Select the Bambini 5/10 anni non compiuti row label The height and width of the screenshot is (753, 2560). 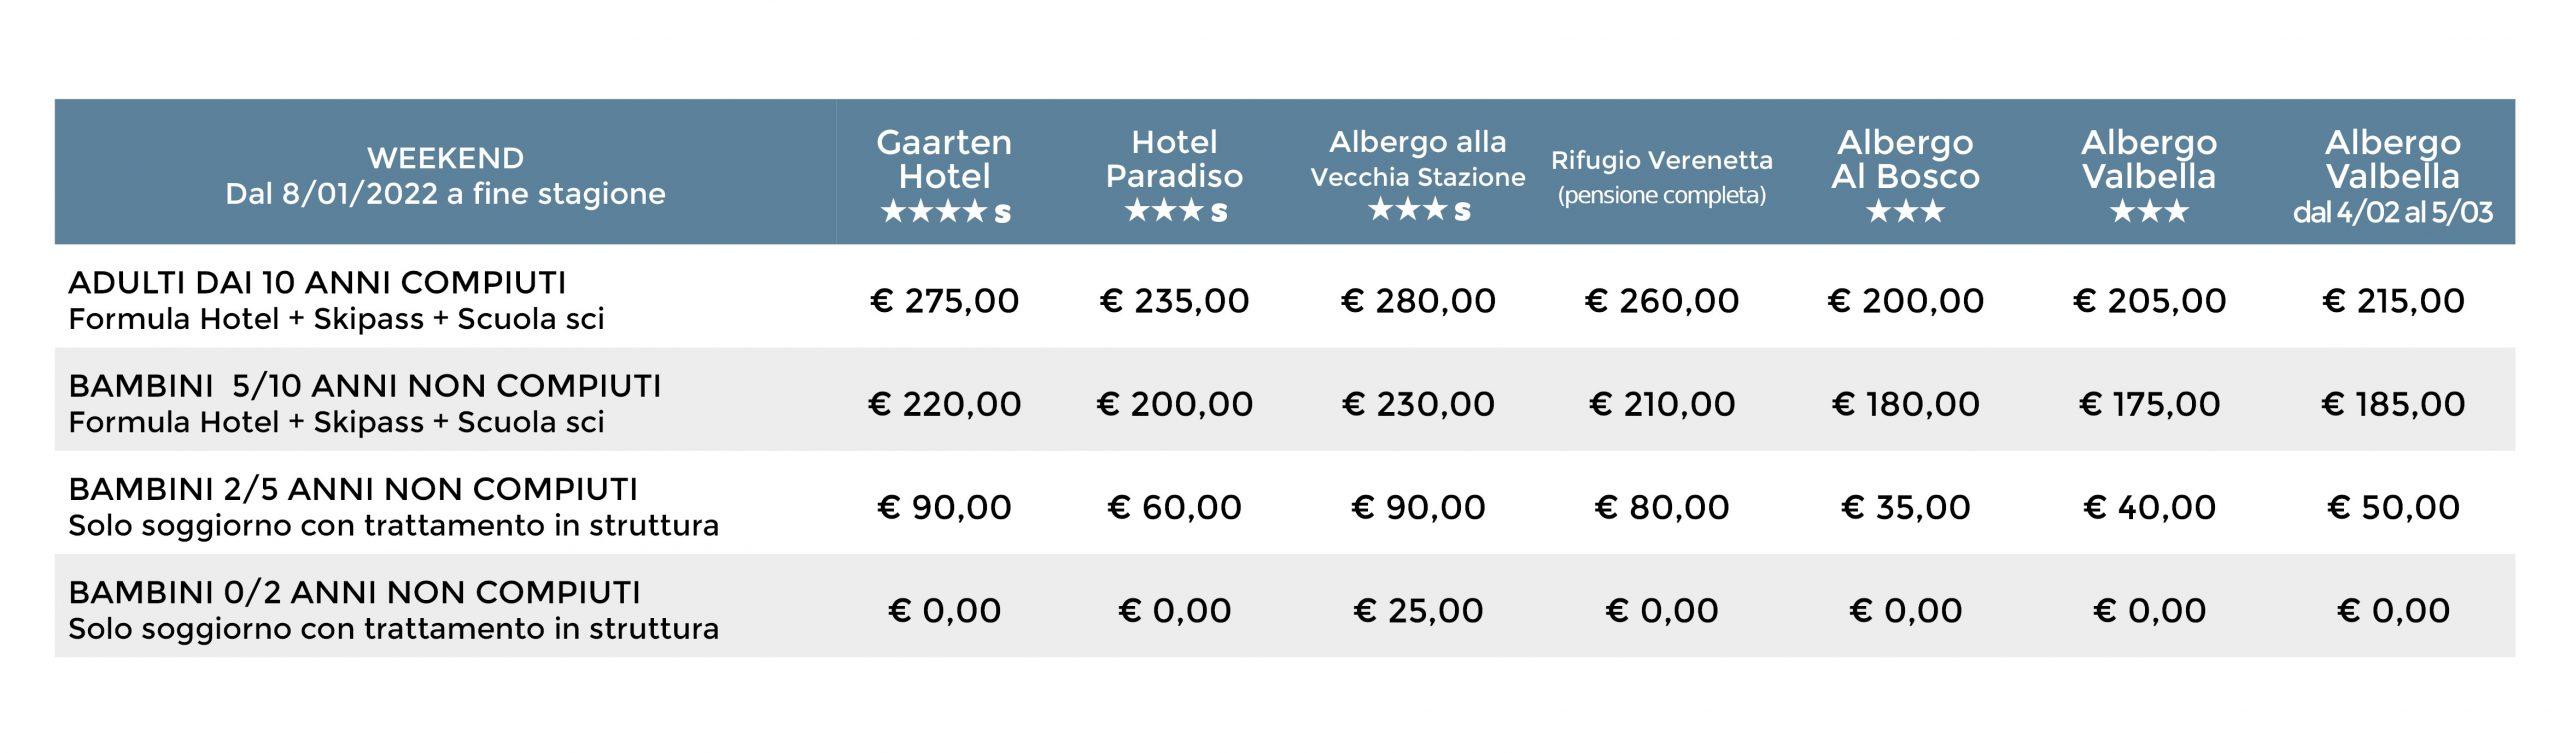coord(365,403)
